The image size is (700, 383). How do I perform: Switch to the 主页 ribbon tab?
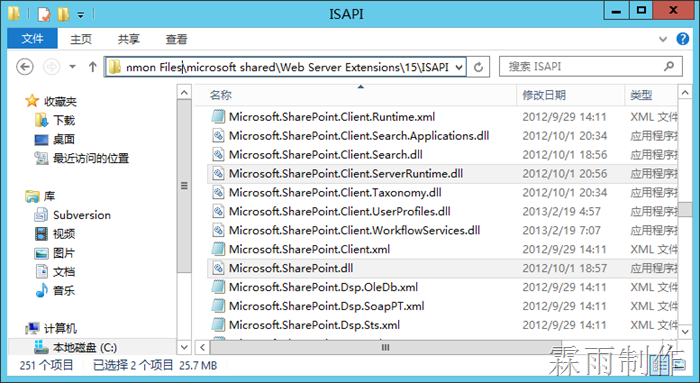coord(81,39)
